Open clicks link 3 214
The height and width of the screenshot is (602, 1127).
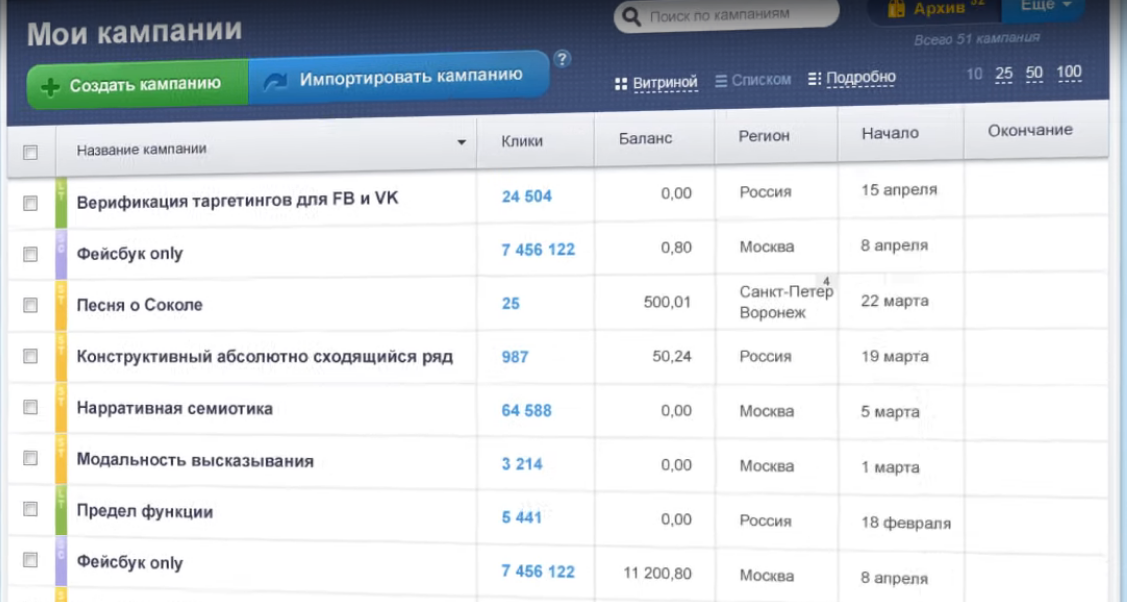[522, 464]
